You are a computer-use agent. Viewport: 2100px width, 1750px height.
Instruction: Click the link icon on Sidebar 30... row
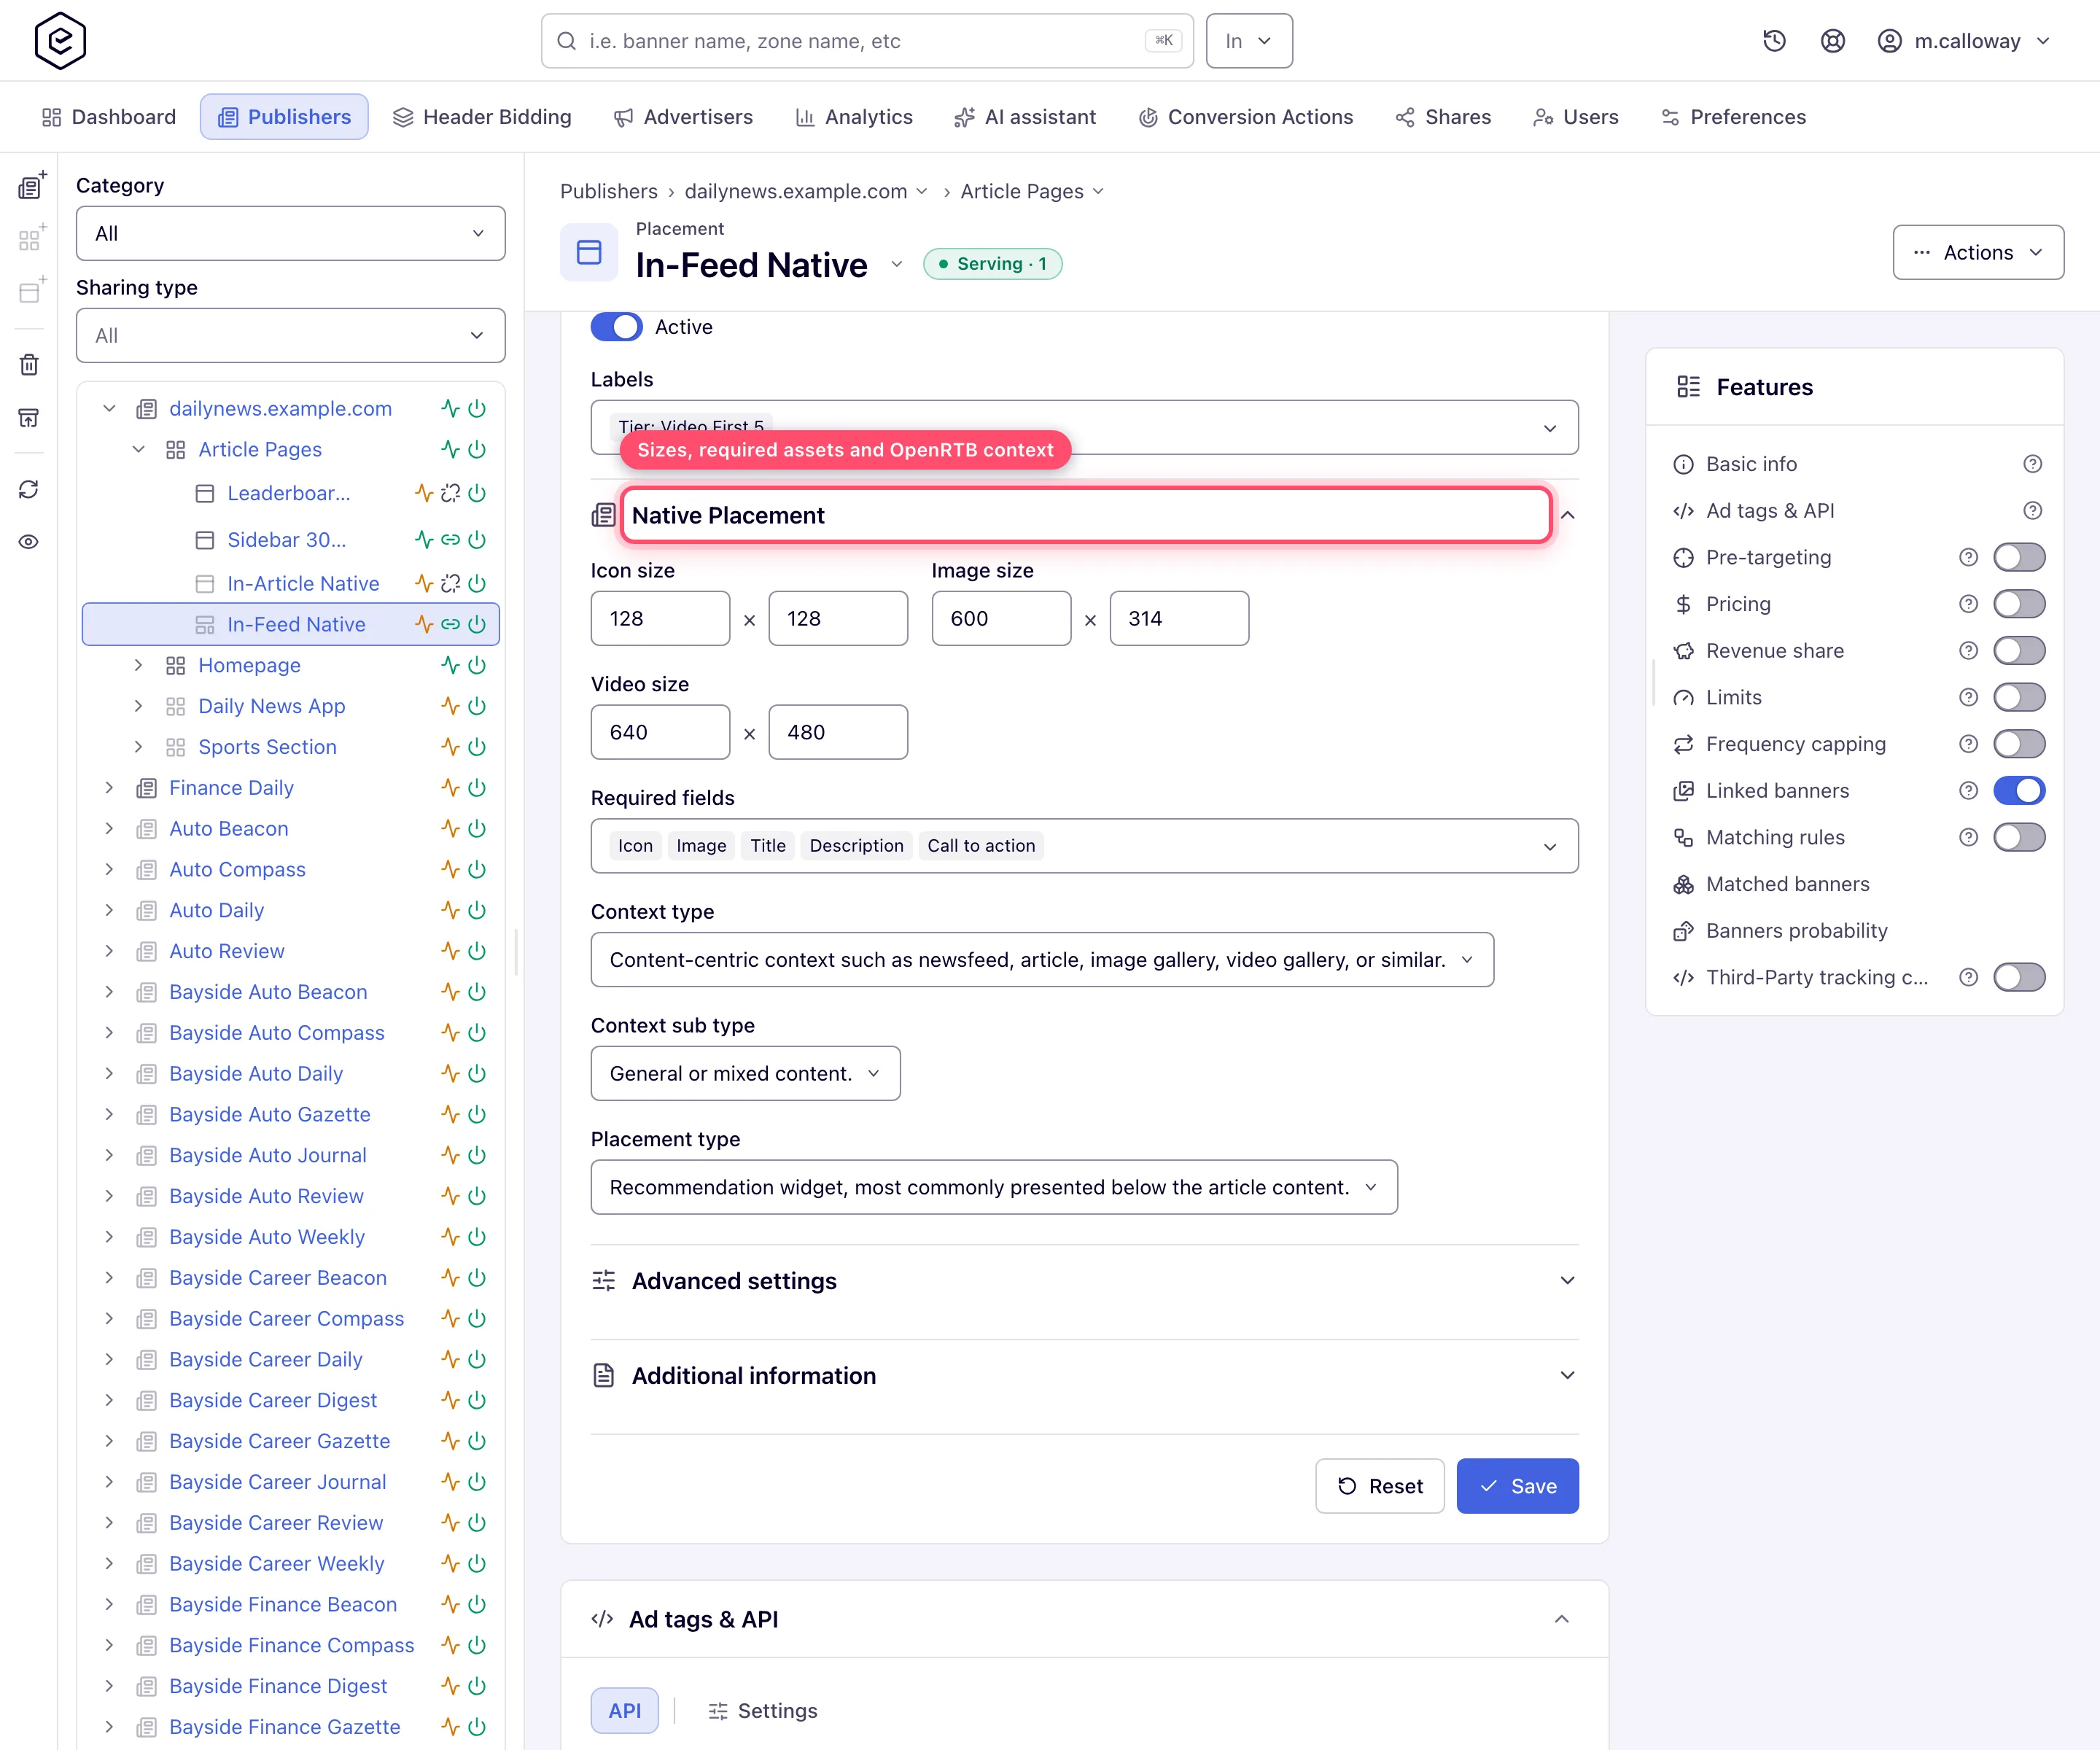(x=451, y=540)
